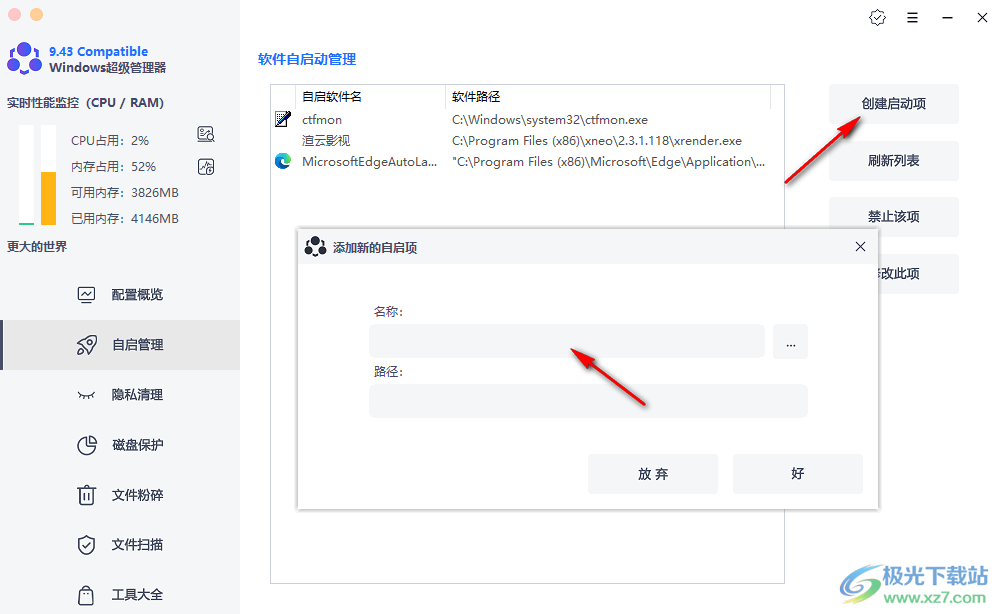
Task: Click the CPU占用: 2% text
Action: [110, 140]
